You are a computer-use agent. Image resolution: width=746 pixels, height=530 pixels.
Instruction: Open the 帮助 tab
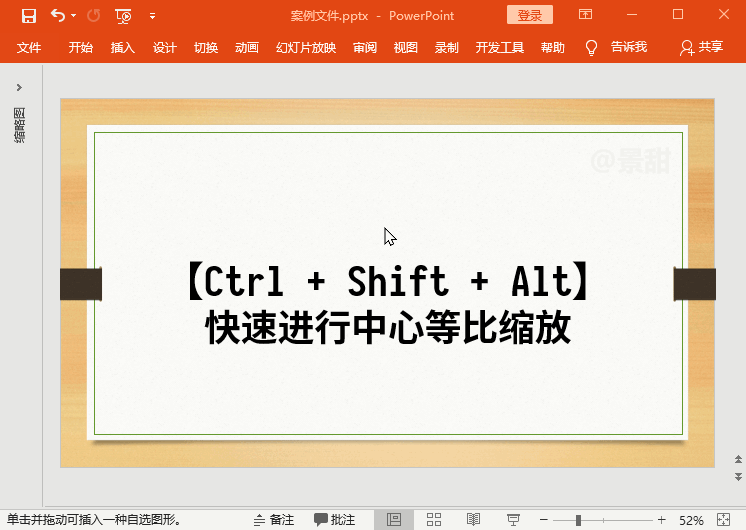[x=553, y=48]
